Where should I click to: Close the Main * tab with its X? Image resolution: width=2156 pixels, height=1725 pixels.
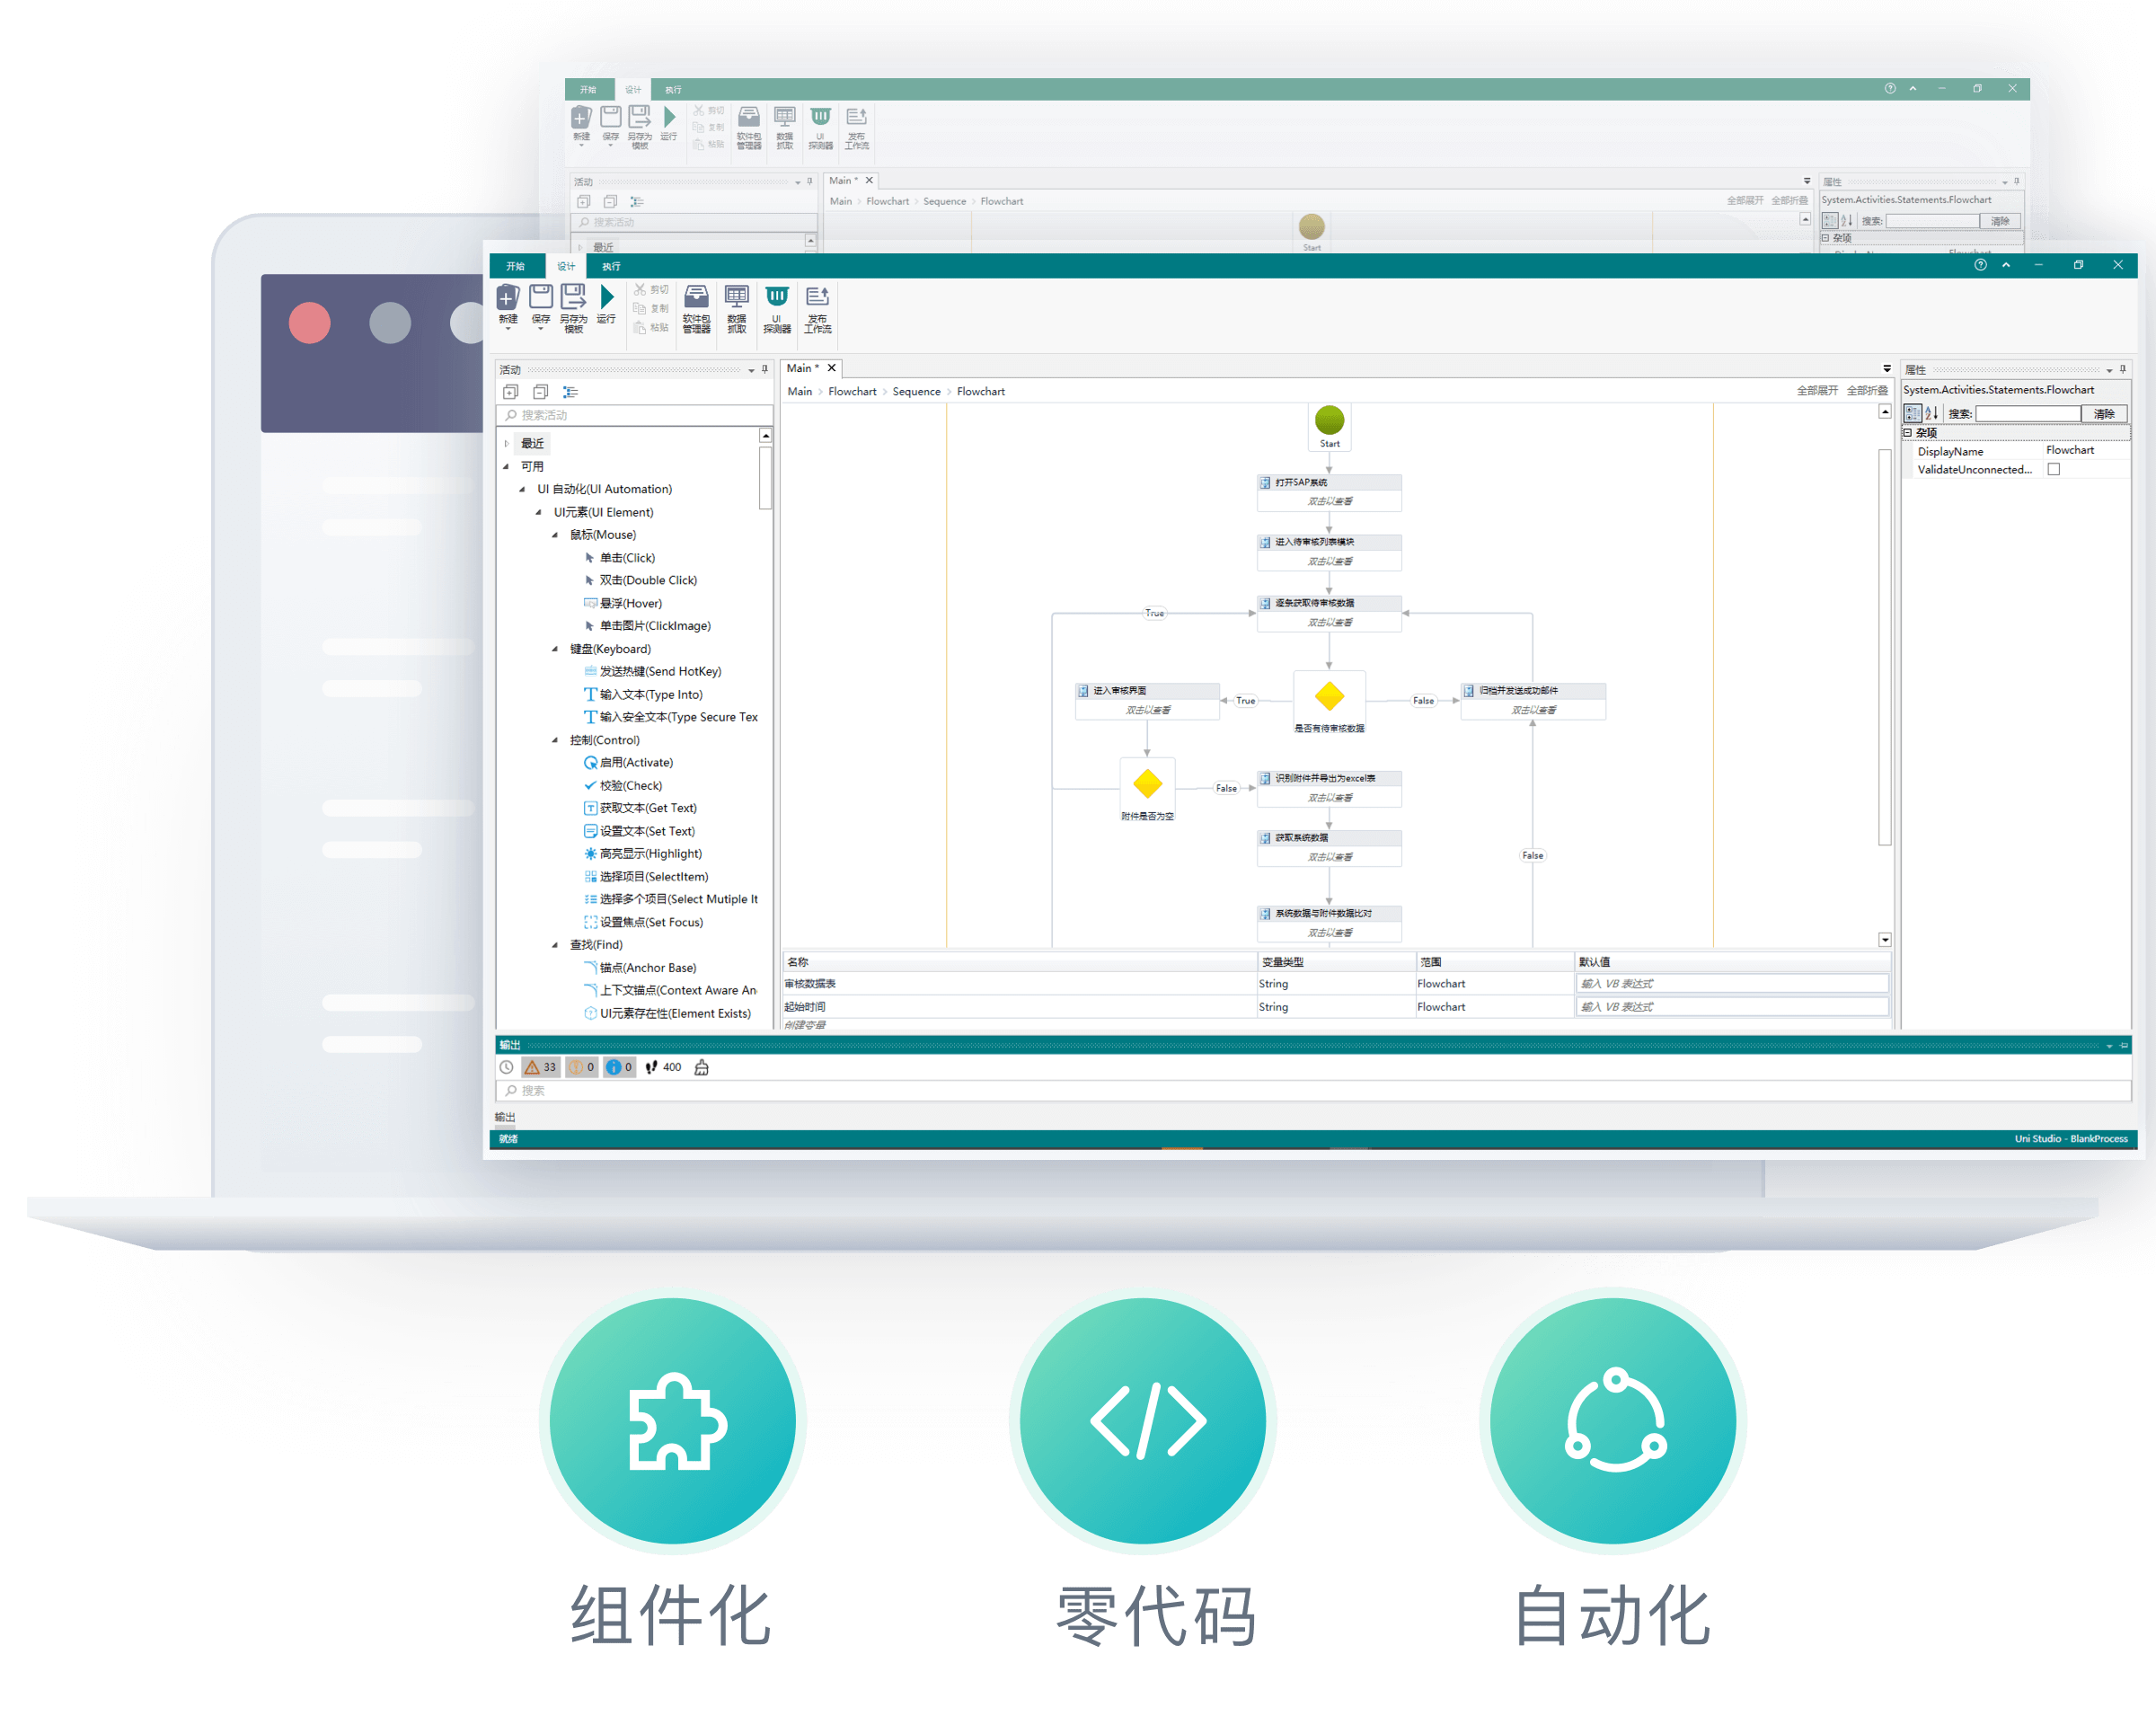point(831,368)
